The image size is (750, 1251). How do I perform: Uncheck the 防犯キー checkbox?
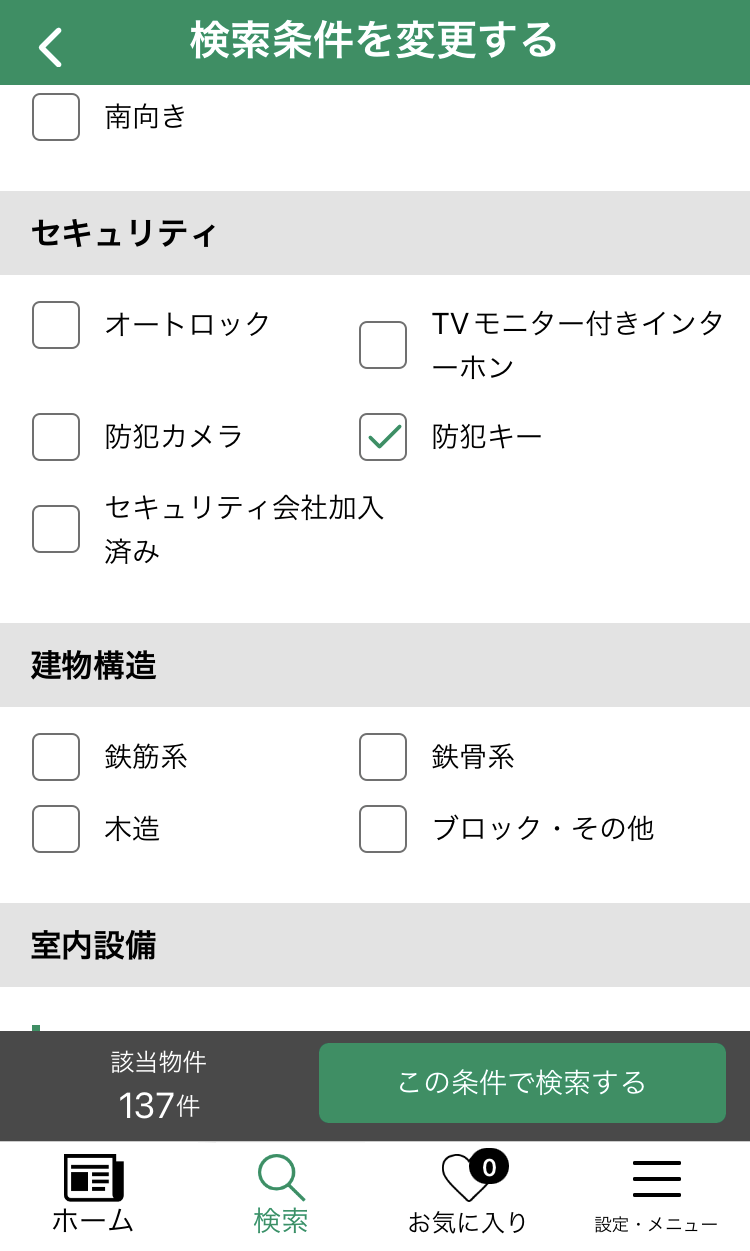383,437
